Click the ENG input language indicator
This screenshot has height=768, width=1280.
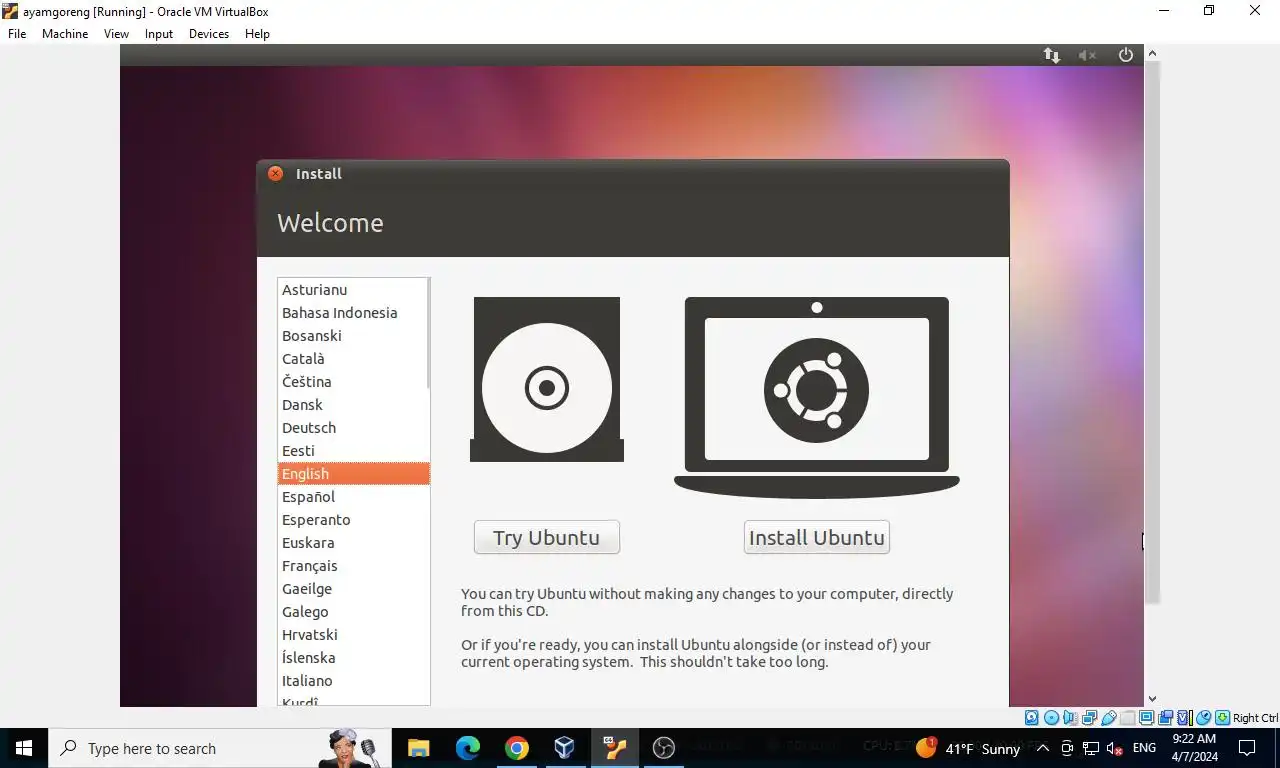pos(1144,748)
